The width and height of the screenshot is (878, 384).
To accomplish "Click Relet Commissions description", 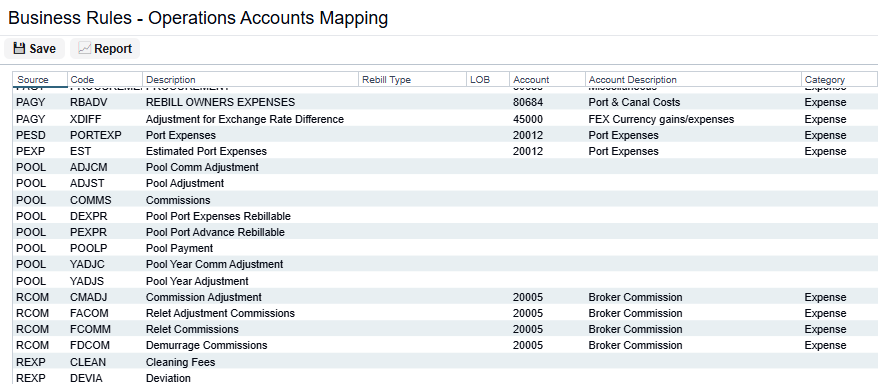I will (x=192, y=329).
